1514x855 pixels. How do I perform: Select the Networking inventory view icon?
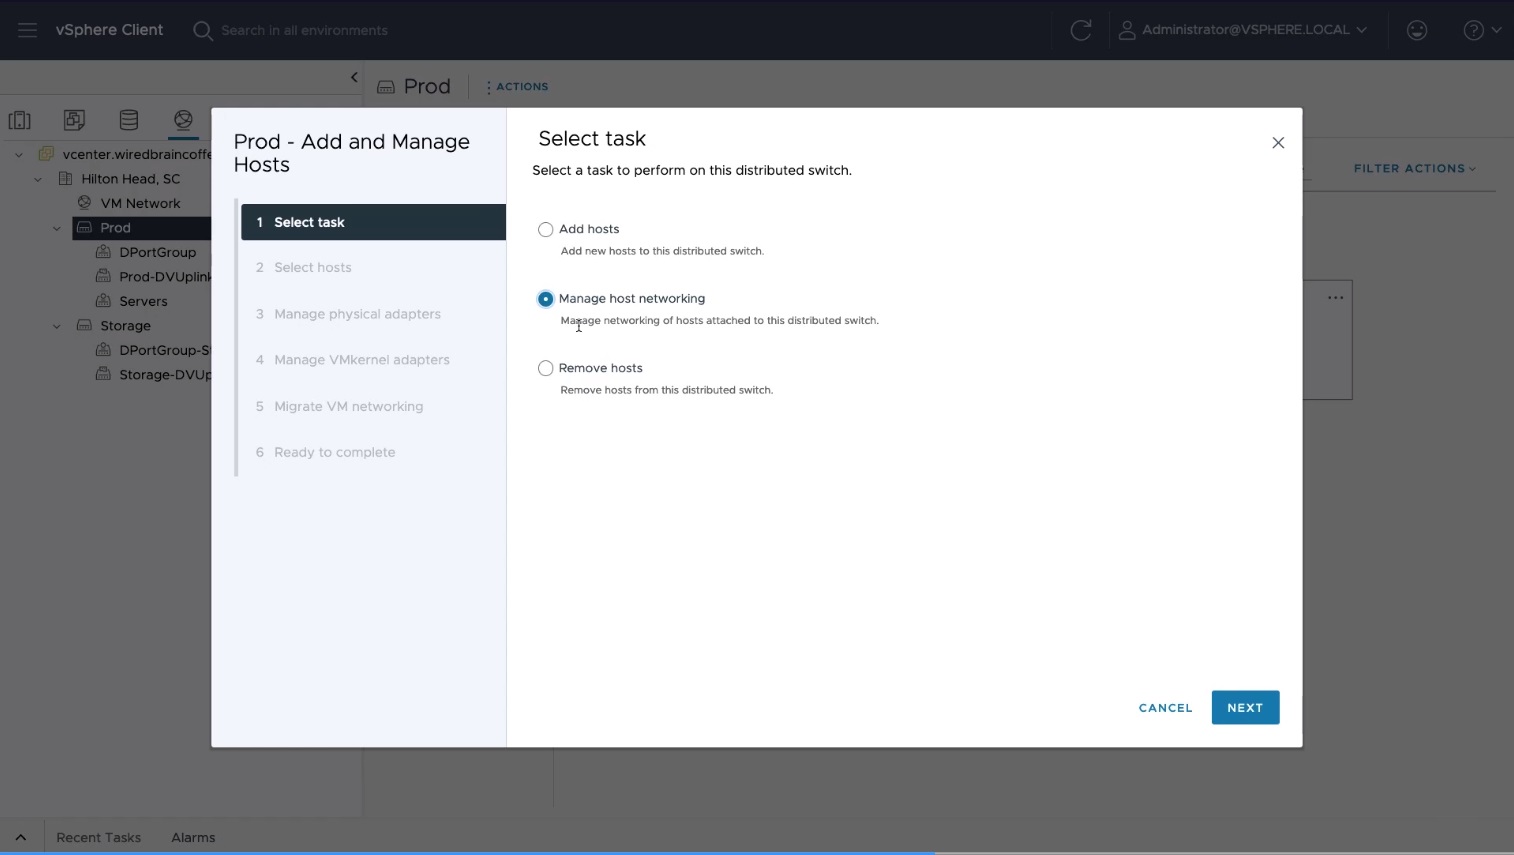[x=183, y=120]
